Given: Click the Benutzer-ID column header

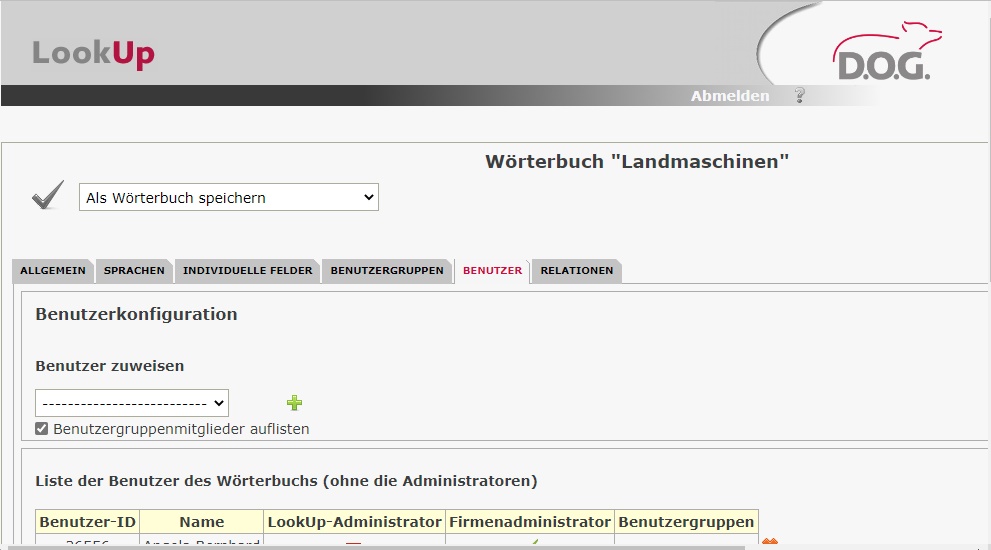Looking at the screenshot, I should [x=87, y=522].
